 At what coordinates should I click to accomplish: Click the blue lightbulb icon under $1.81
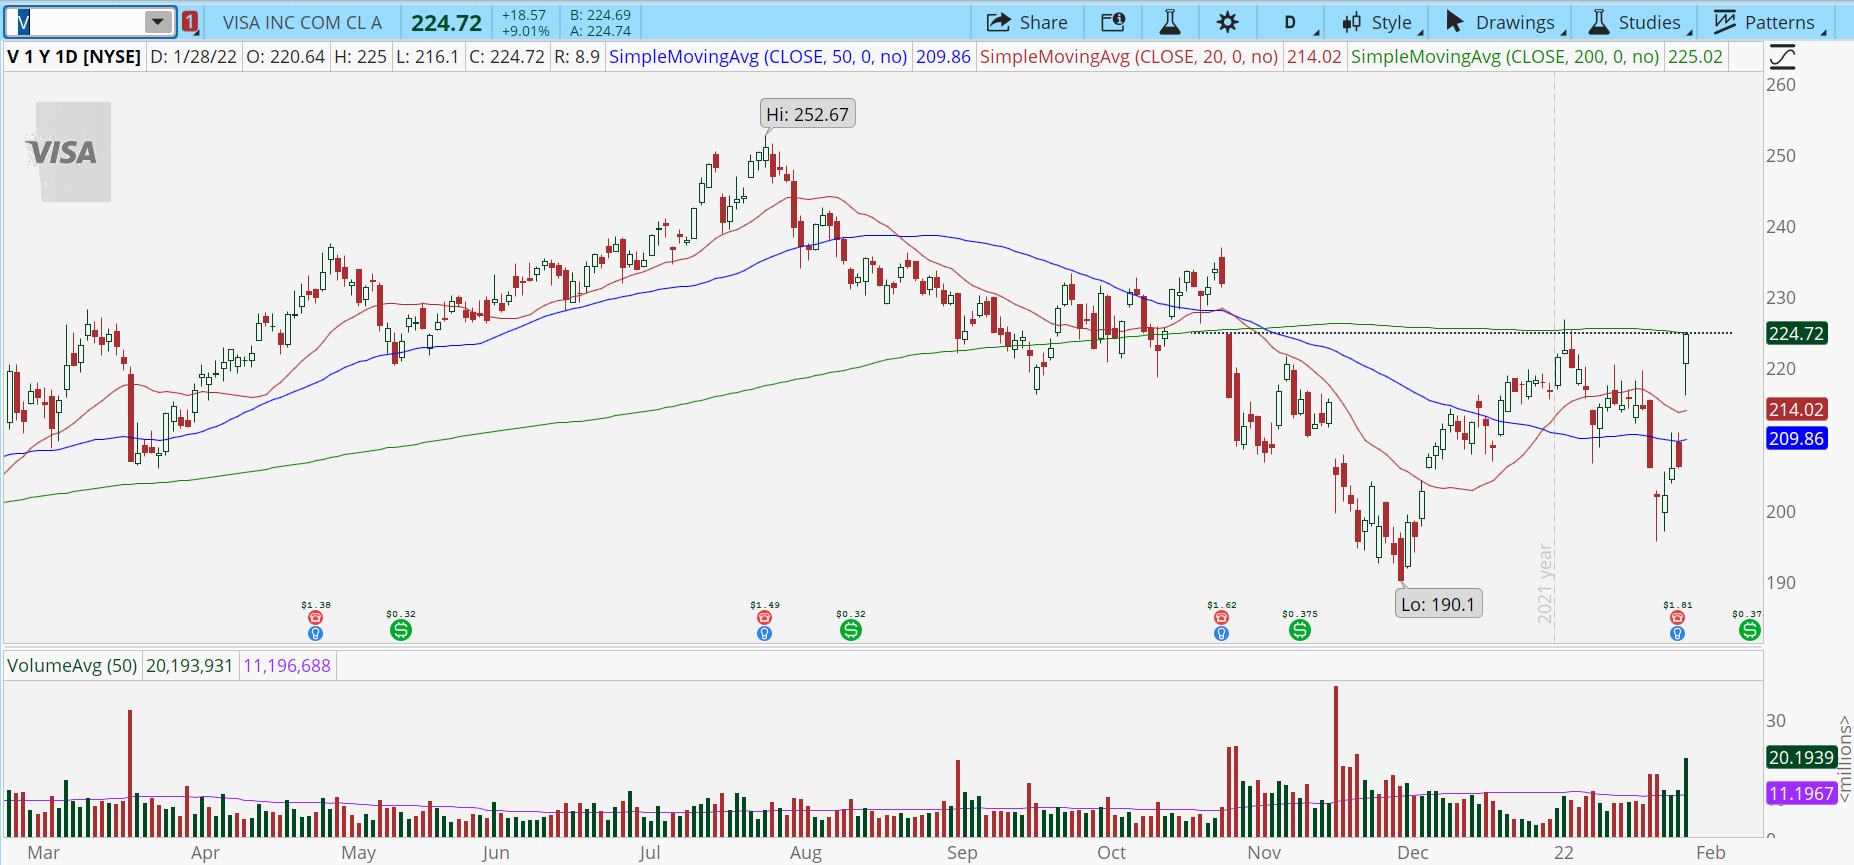[x=1677, y=633]
